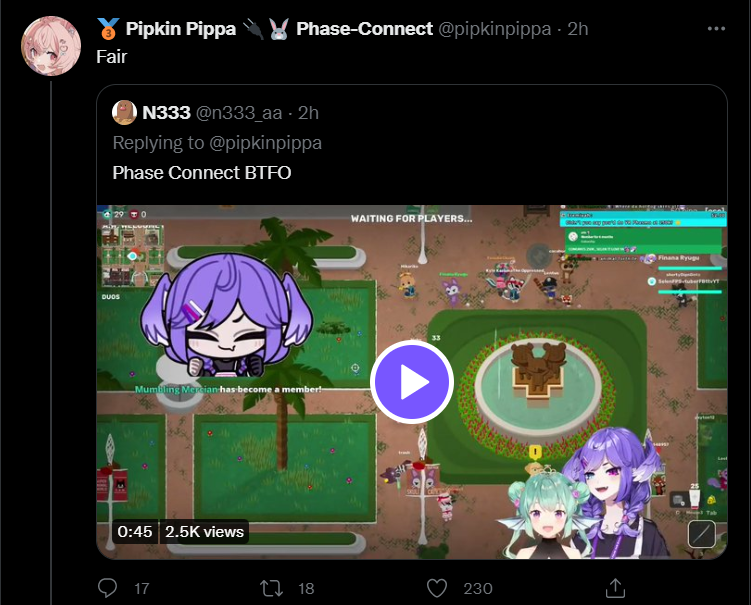
Task: Play the embedded video
Action: tap(412, 382)
